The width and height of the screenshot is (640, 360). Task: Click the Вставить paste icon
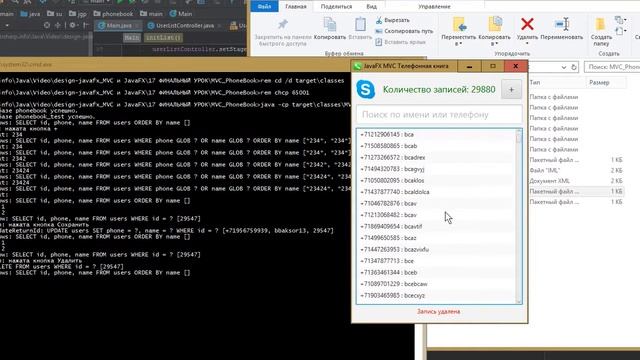point(360,24)
